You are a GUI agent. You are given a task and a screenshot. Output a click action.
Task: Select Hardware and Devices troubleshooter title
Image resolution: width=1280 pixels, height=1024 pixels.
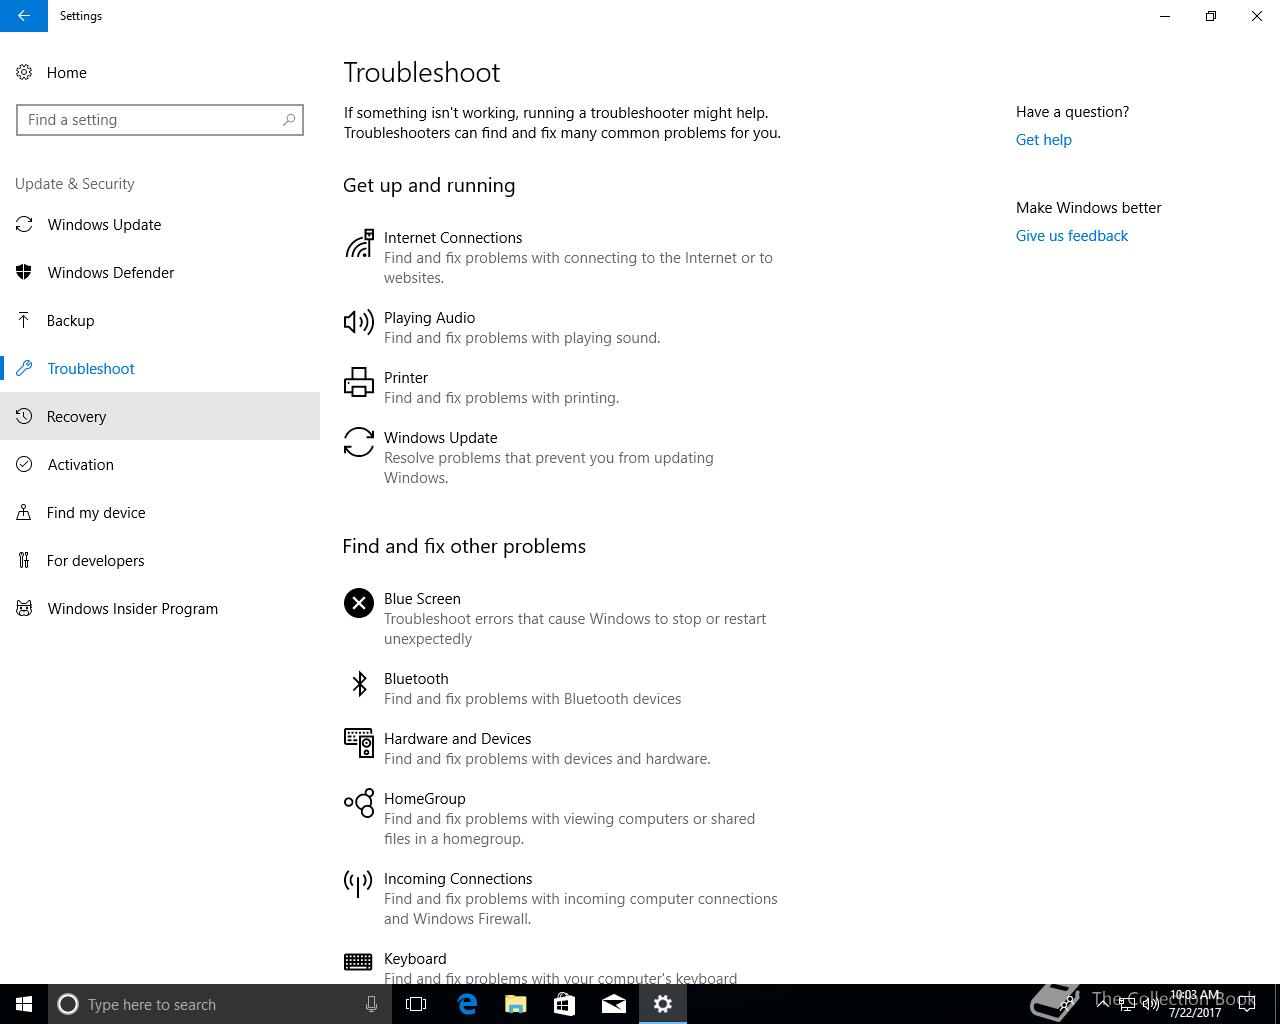point(457,739)
